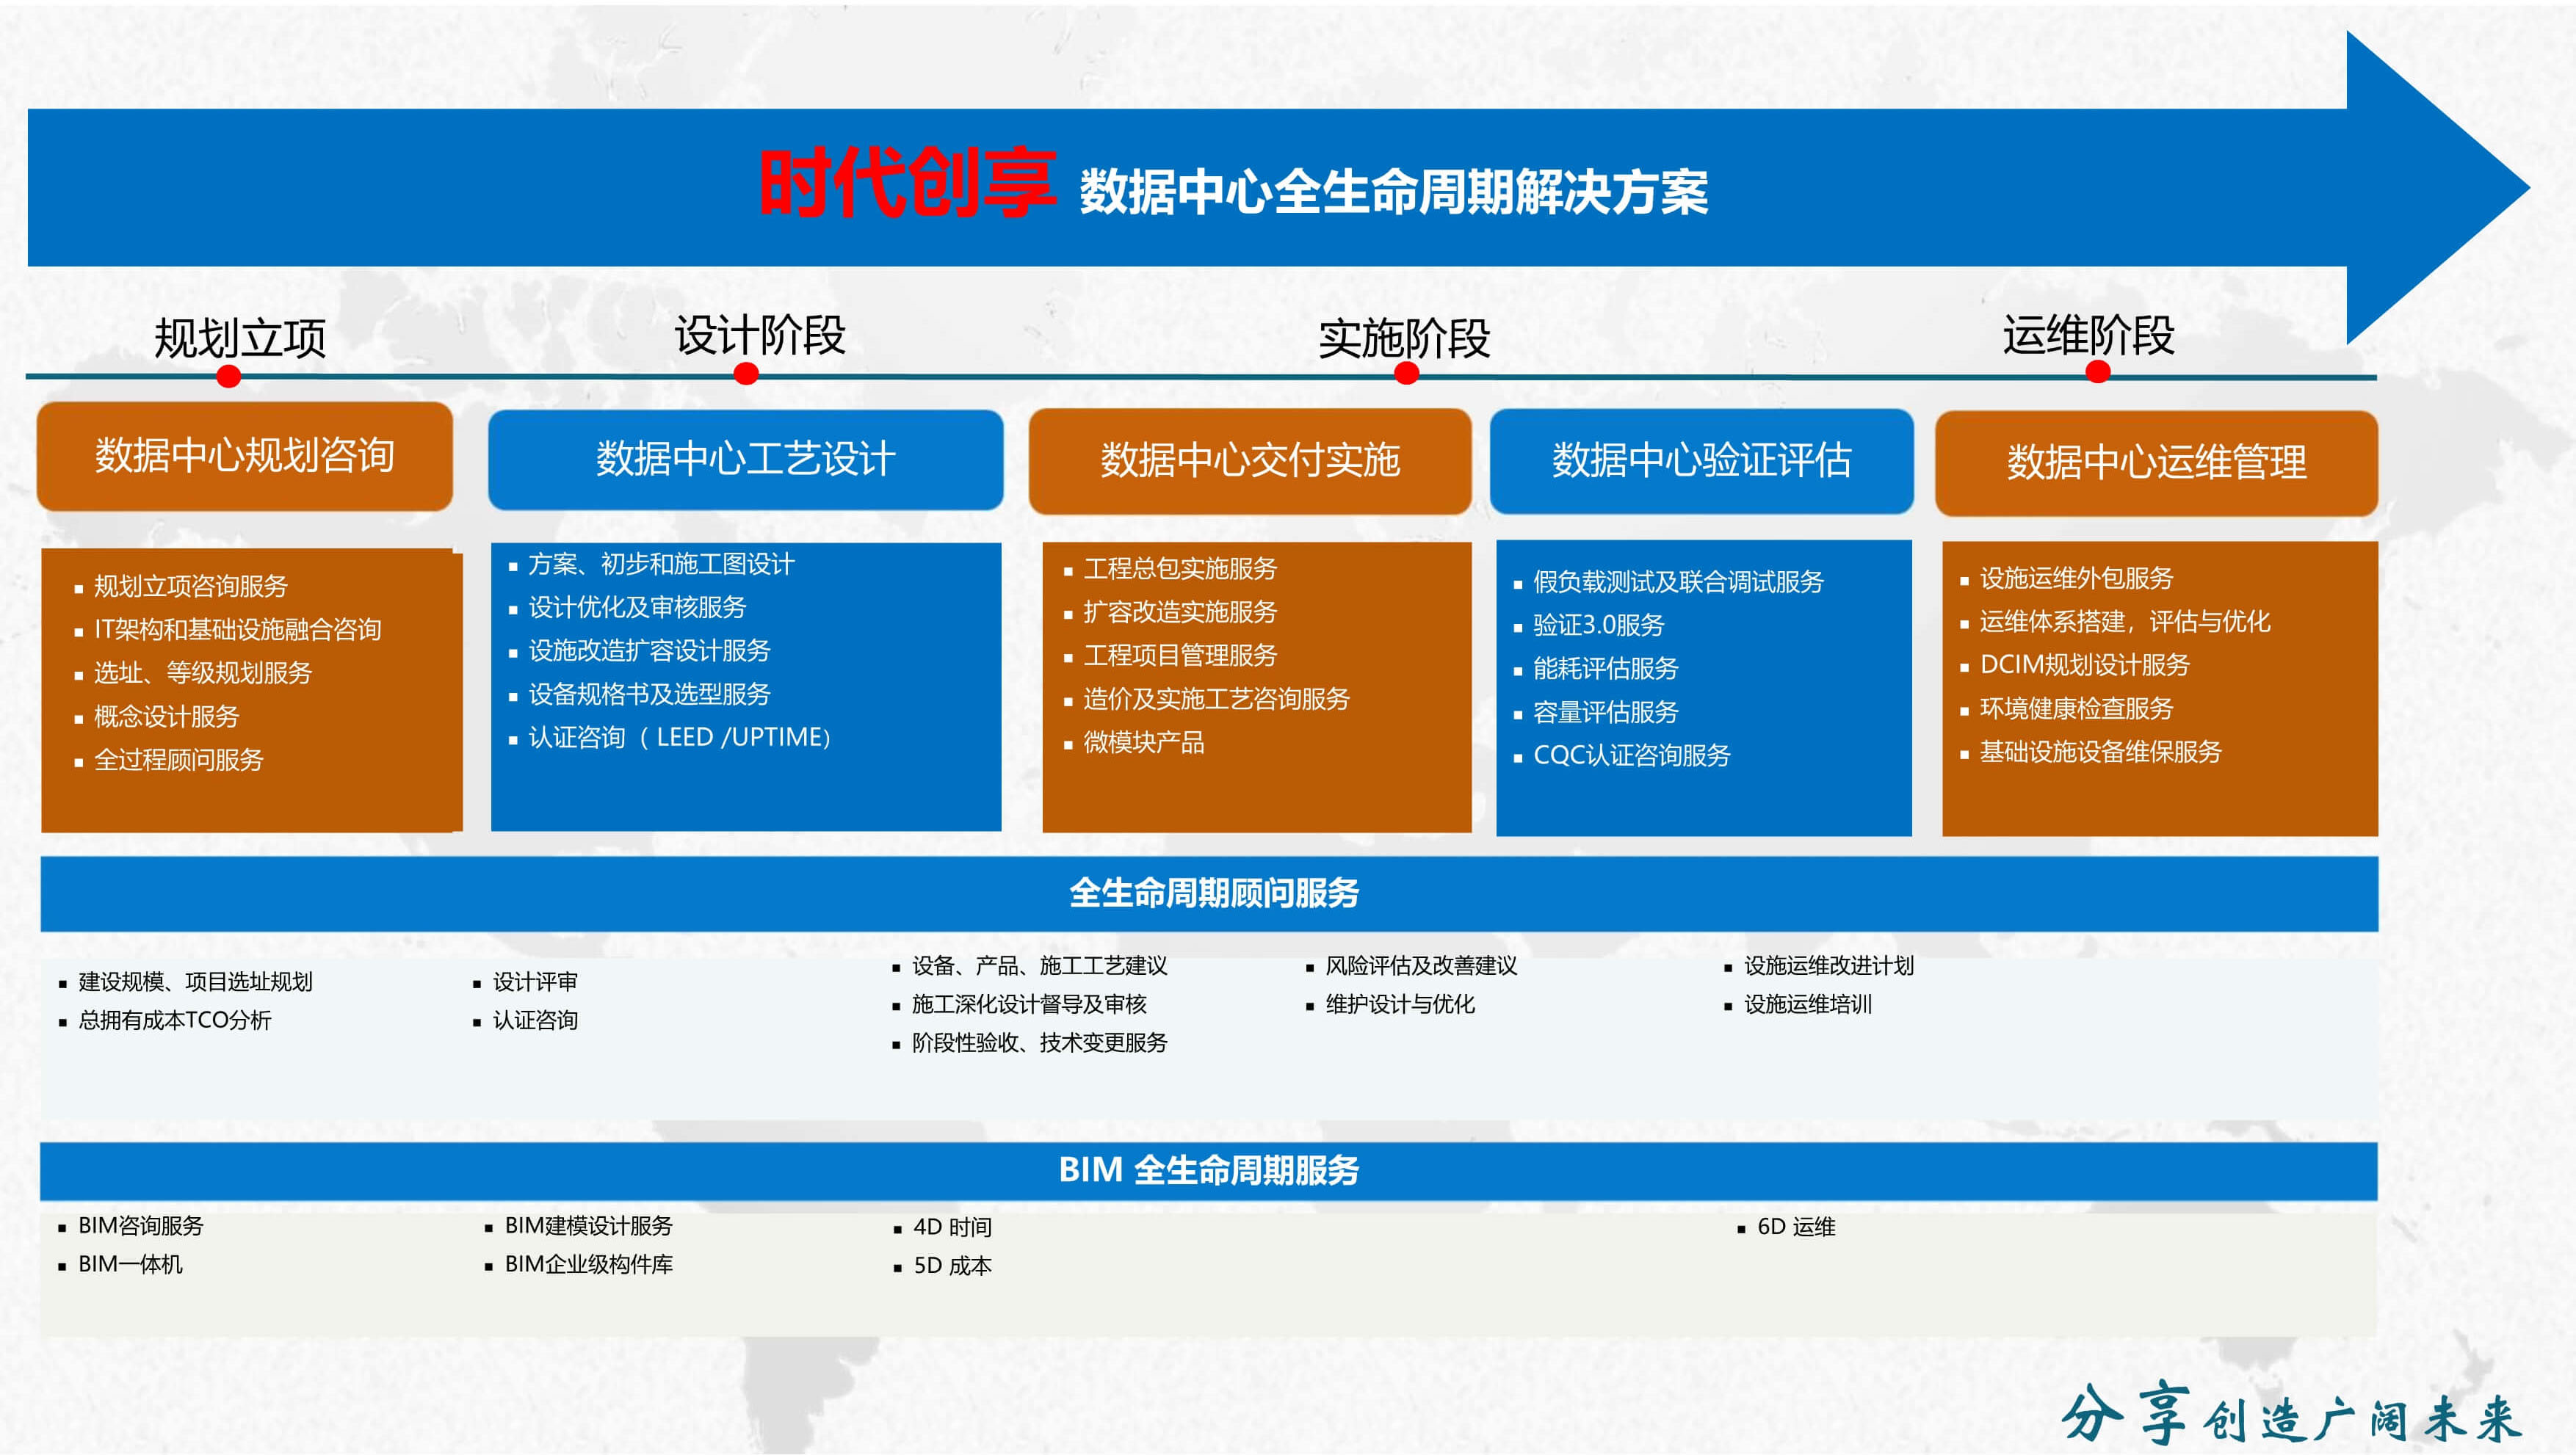
Task: Click the BIM 全生命周期服务 banner
Action: point(1209,1171)
